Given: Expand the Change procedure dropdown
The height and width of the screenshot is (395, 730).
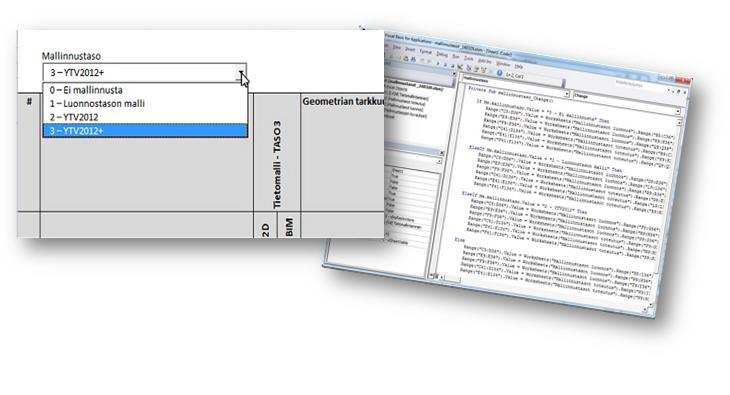Looking at the screenshot, I should (x=678, y=111).
